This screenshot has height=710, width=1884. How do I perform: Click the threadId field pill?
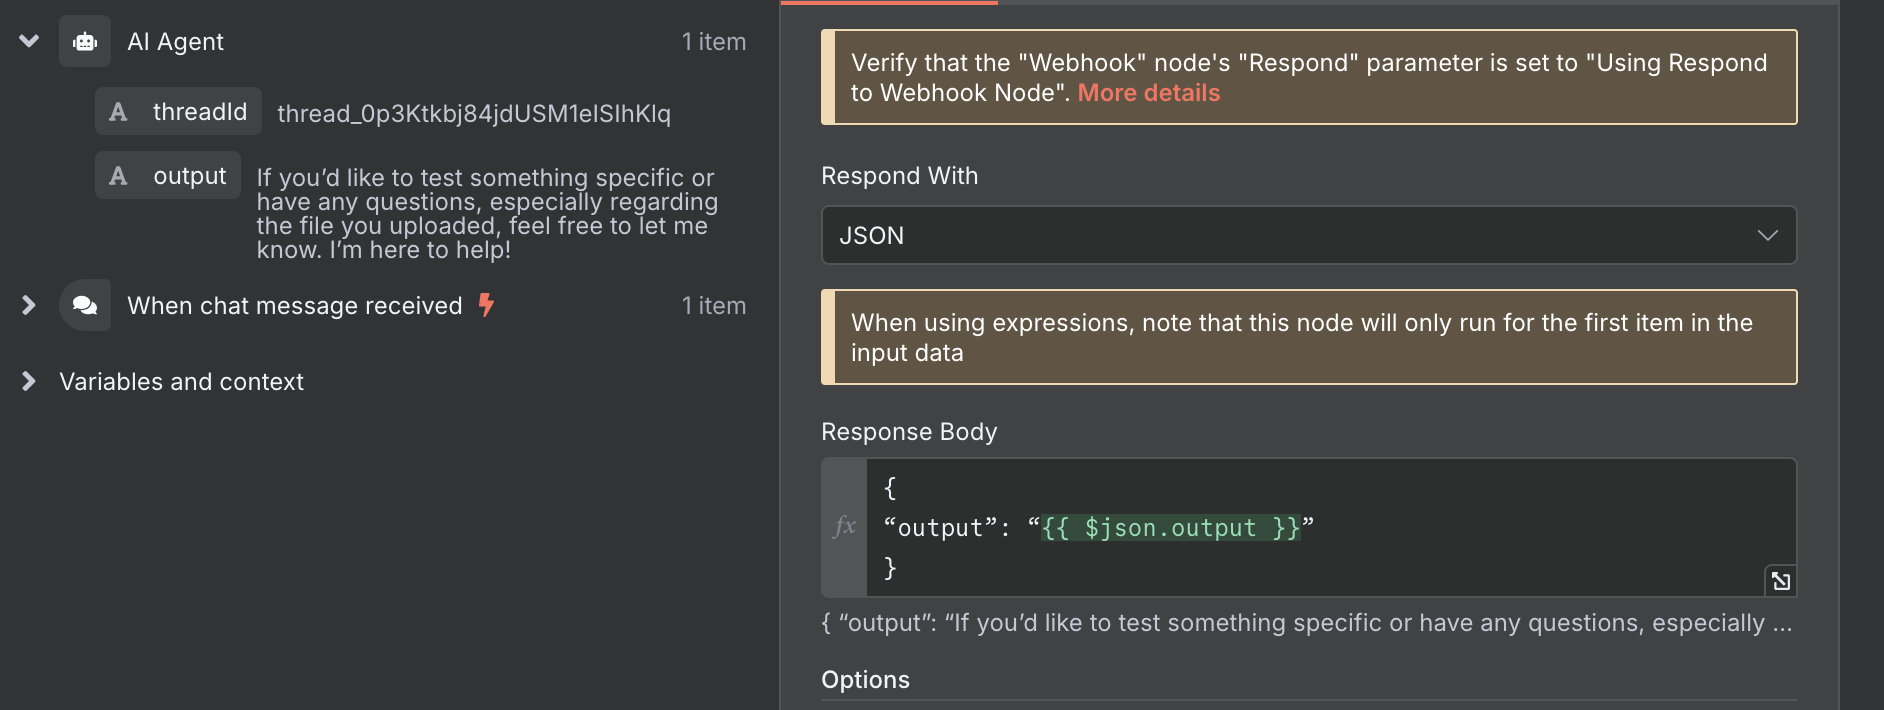[x=178, y=111]
